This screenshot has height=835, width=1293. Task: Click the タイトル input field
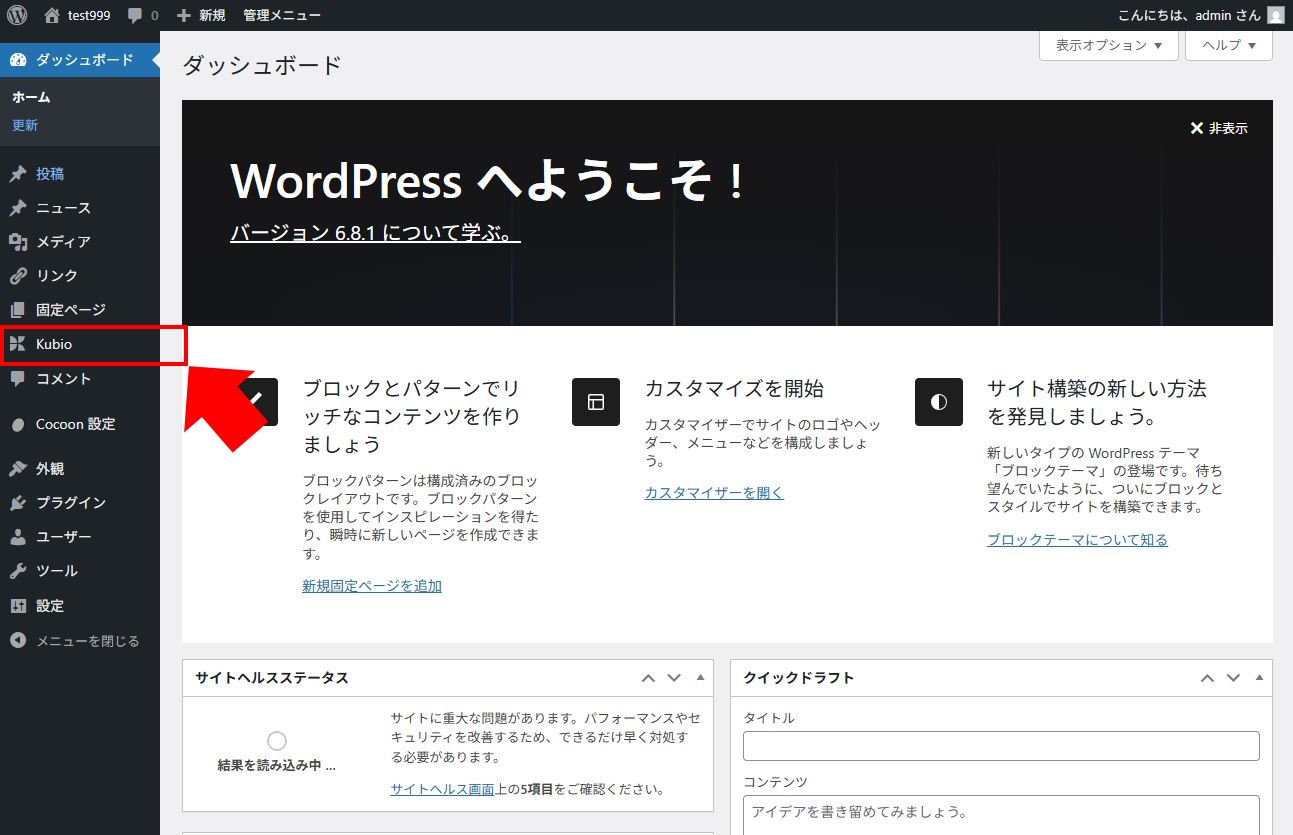coord(1001,746)
